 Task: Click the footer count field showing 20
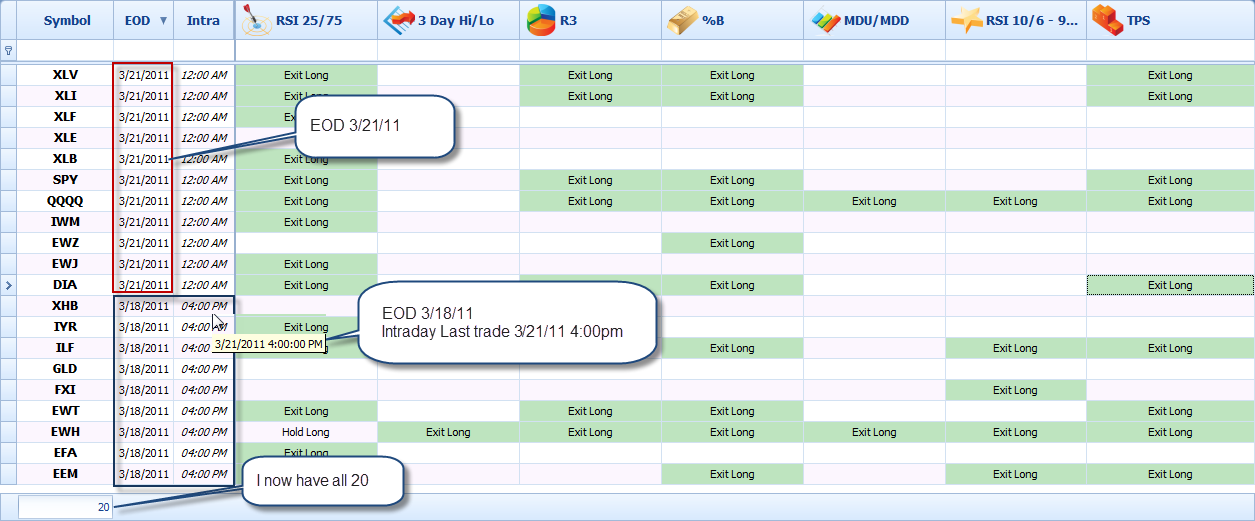[x=65, y=507]
